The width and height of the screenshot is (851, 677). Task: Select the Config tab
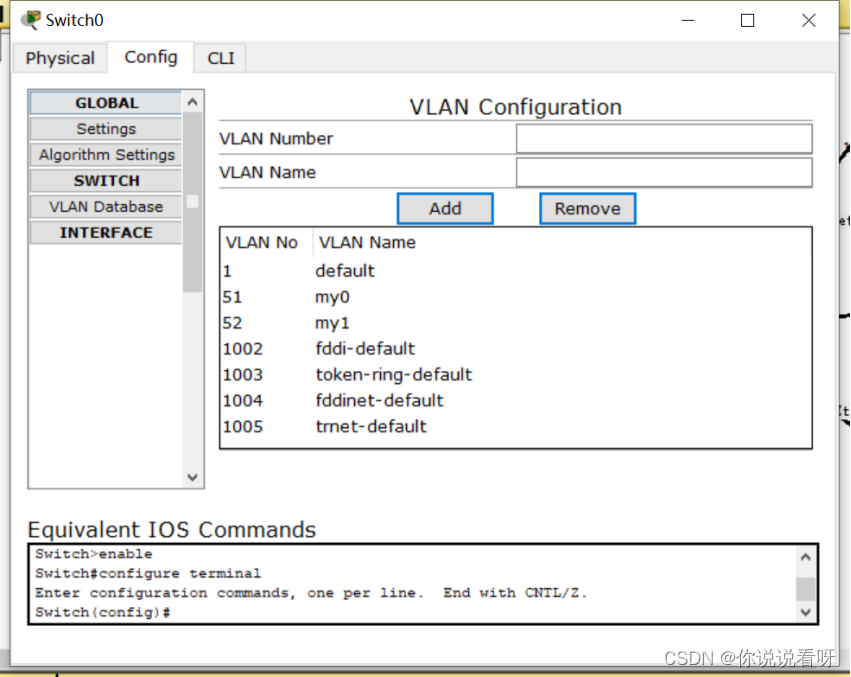[150, 57]
